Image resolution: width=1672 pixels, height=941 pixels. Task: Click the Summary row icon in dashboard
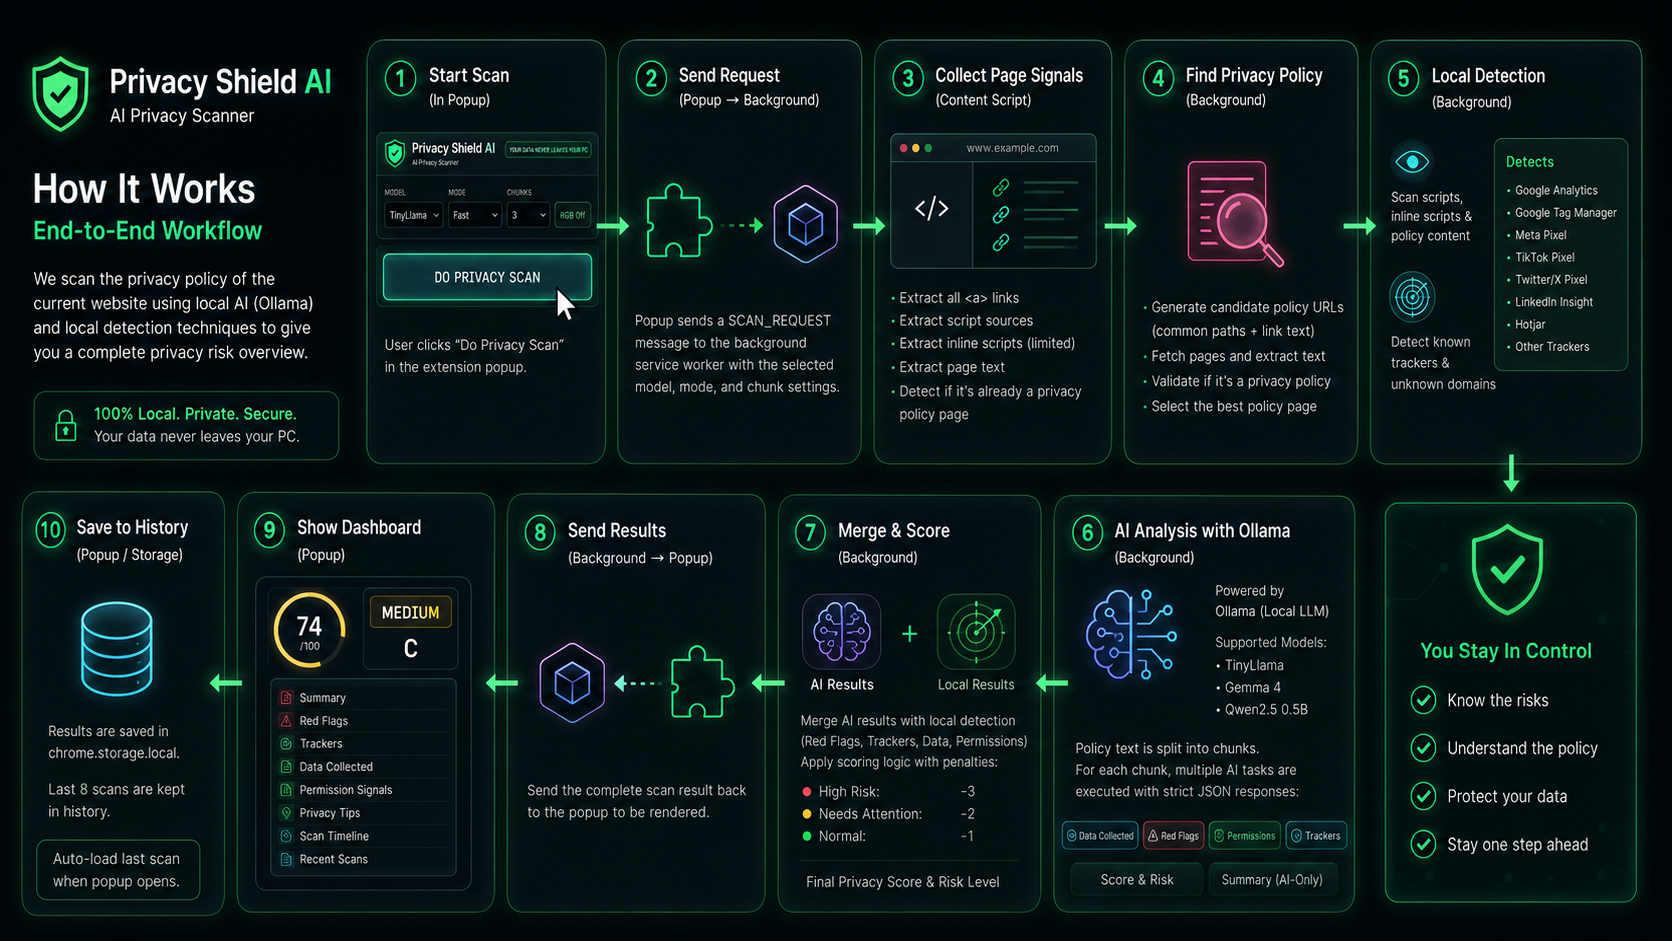coord(286,698)
